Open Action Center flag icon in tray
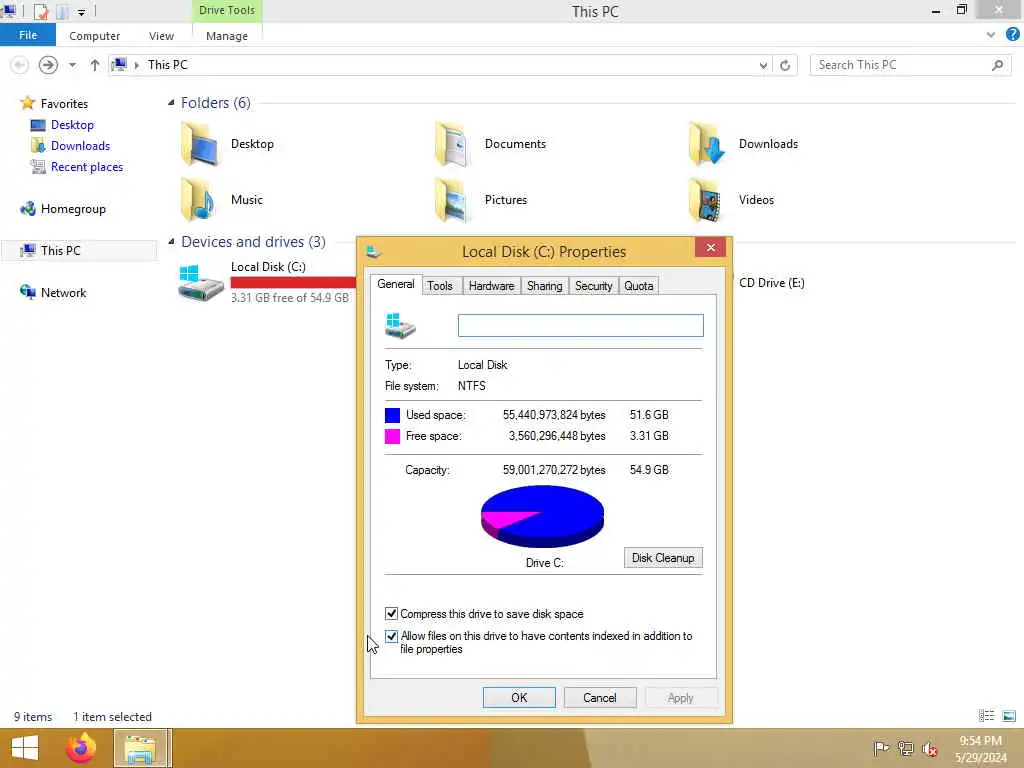1024x768 pixels. coord(881,748)
